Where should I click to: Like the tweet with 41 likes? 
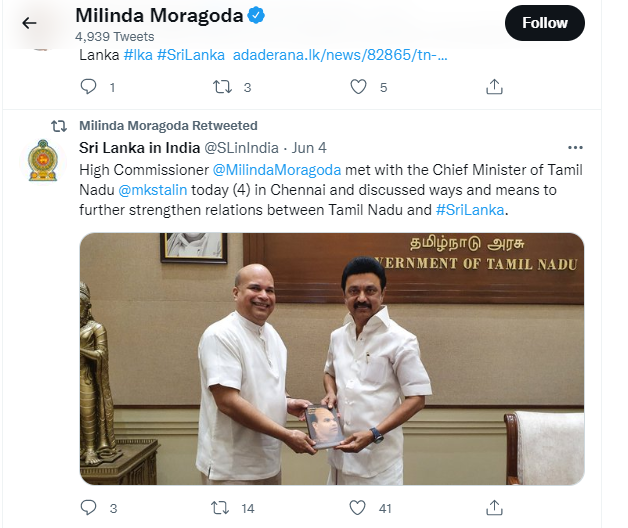pos(357,508)
